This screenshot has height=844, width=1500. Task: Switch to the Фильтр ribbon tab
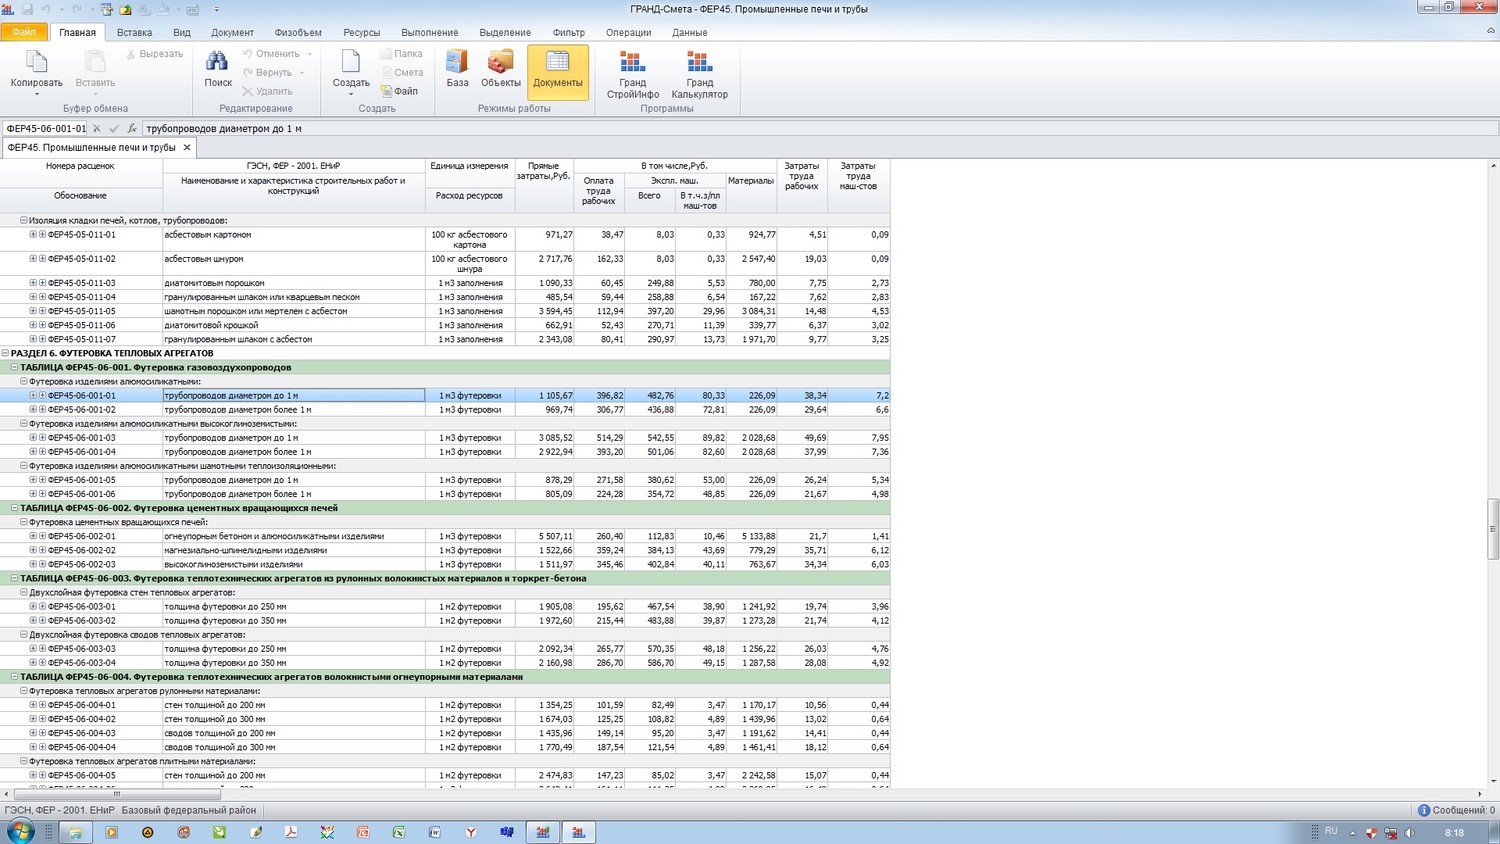point(568,32)
